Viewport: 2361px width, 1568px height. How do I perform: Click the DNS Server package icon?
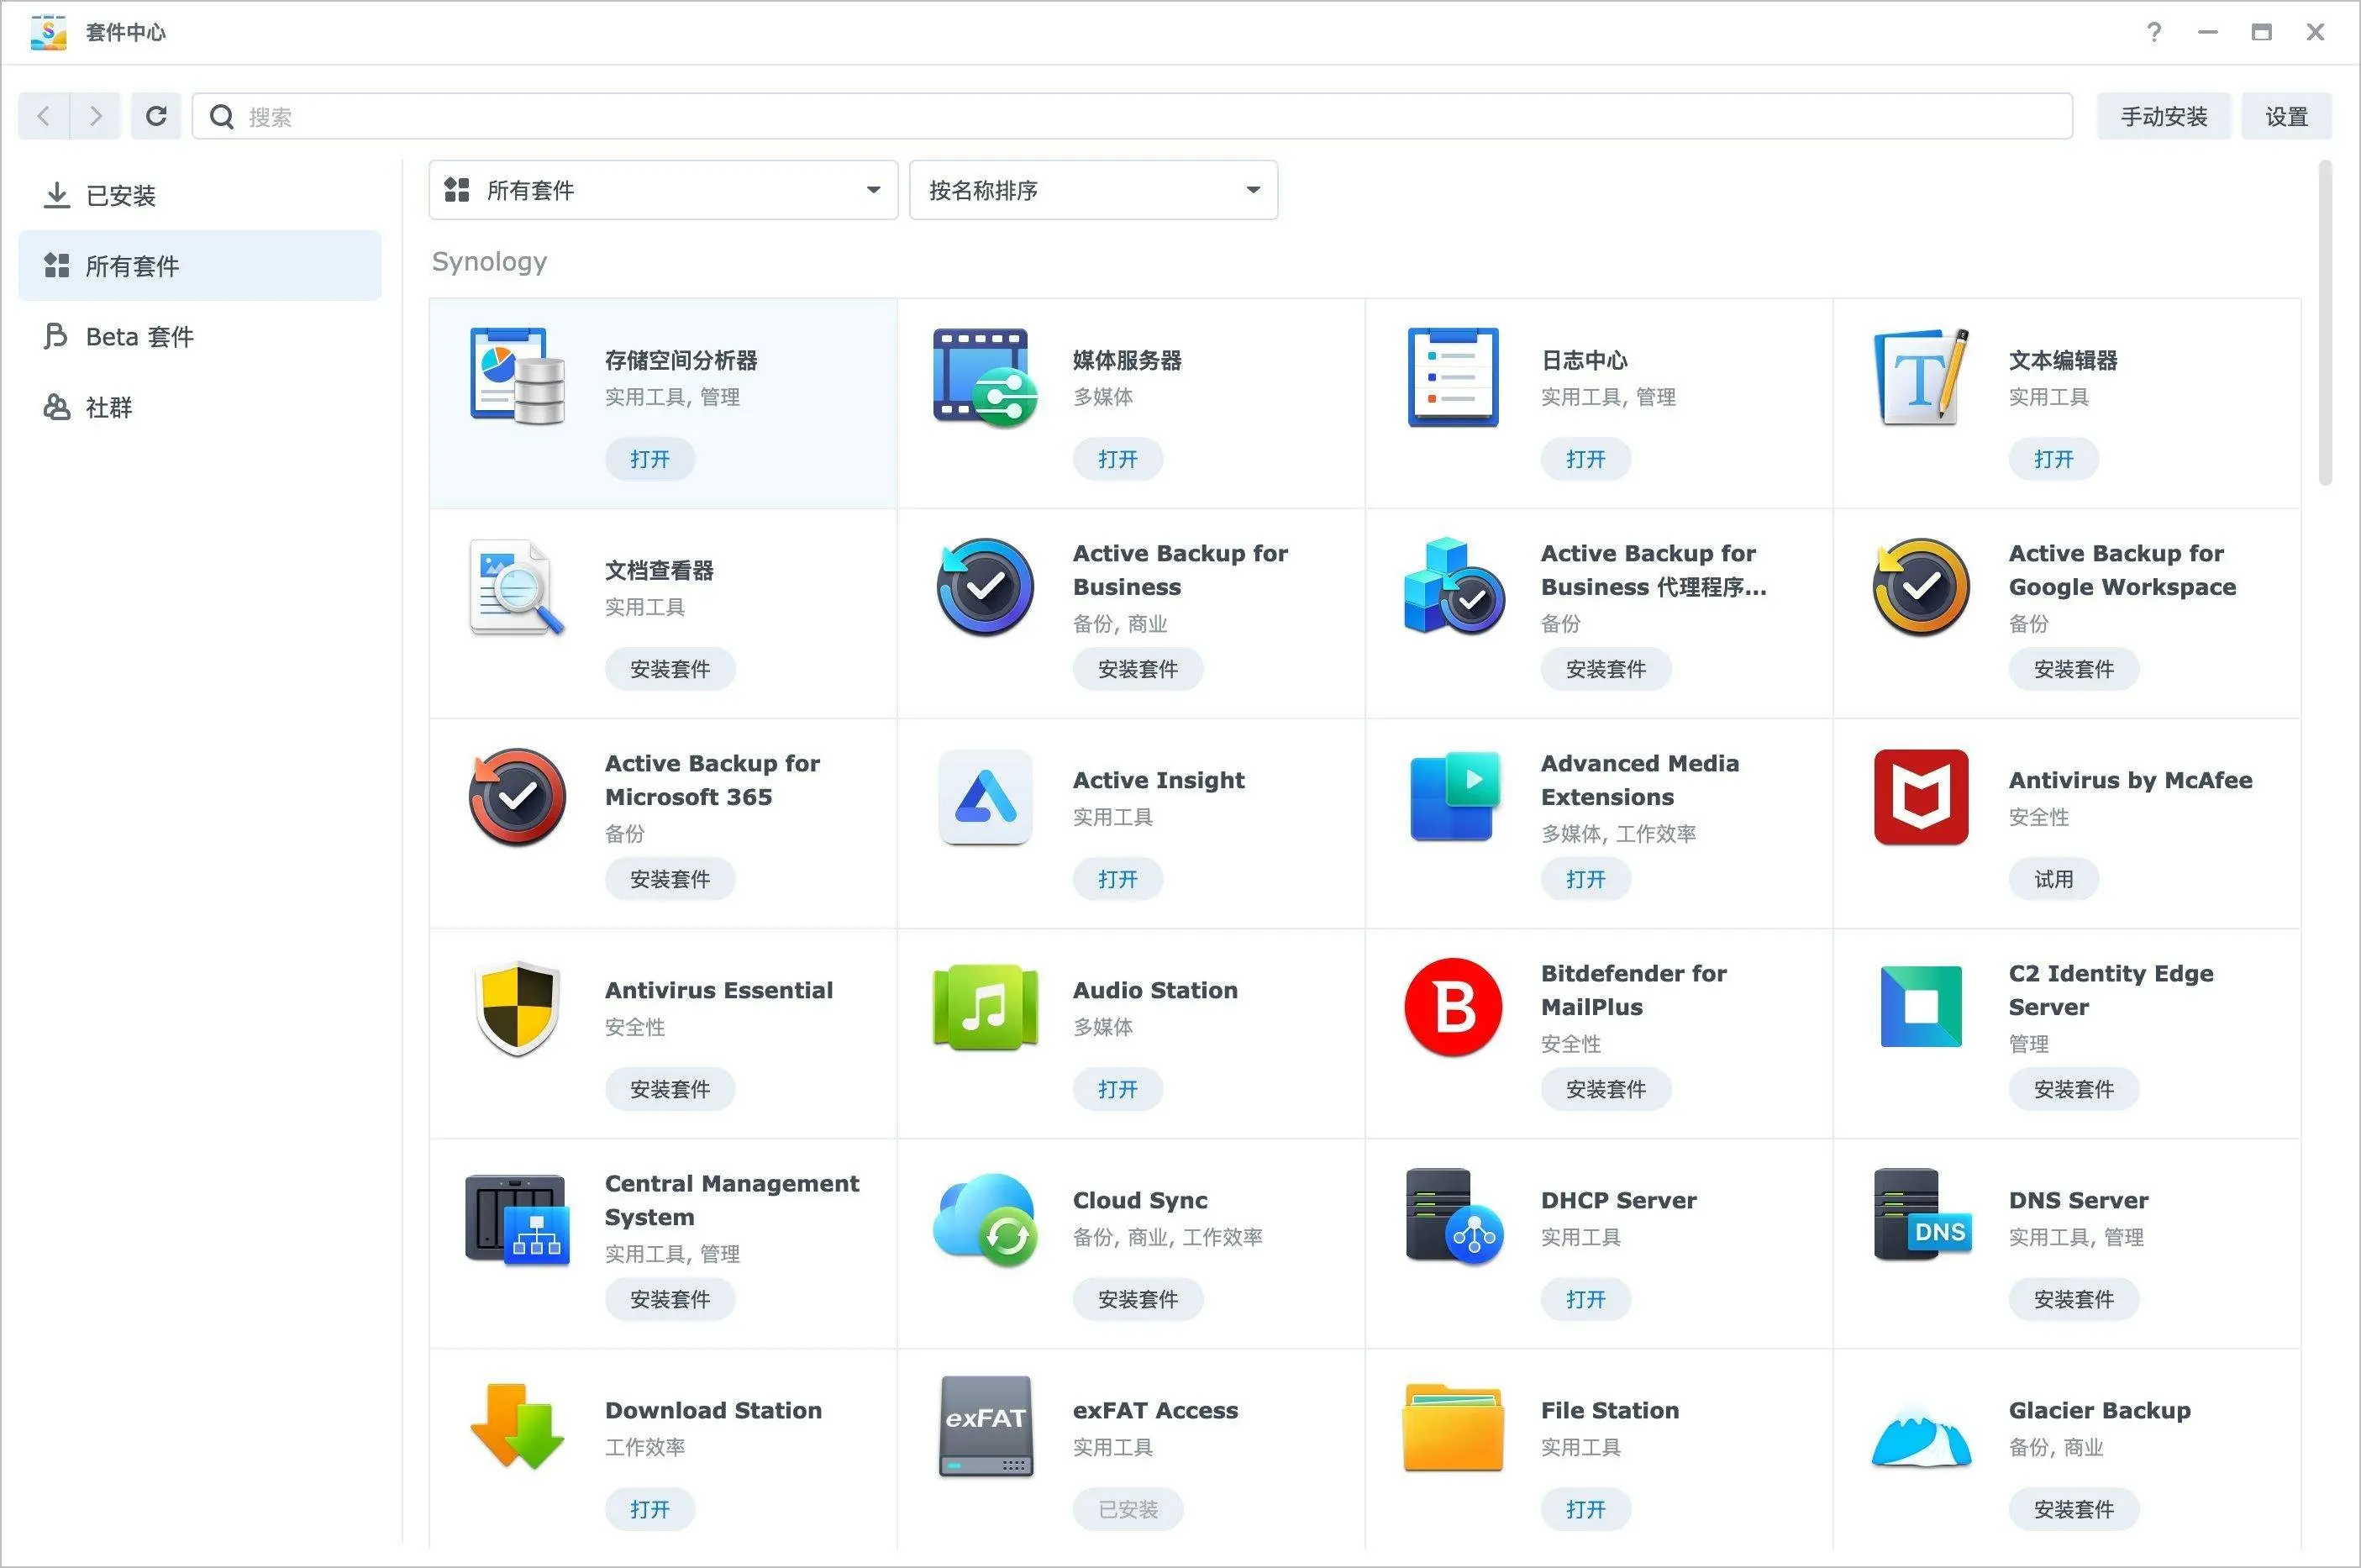[x=1921, y=1217]
